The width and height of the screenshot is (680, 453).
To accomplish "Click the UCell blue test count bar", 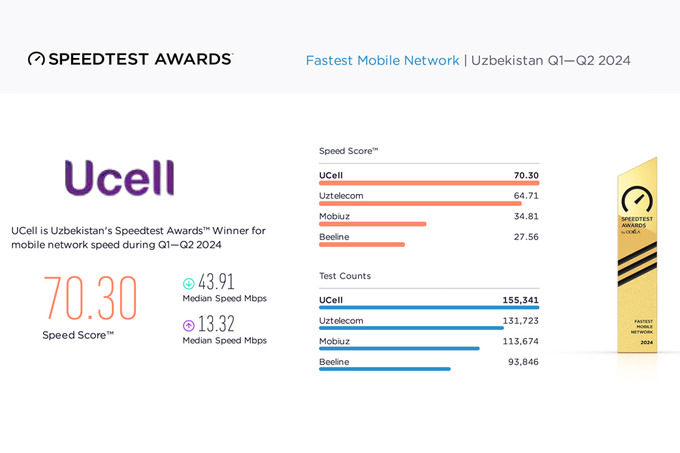I will [429, 307].
